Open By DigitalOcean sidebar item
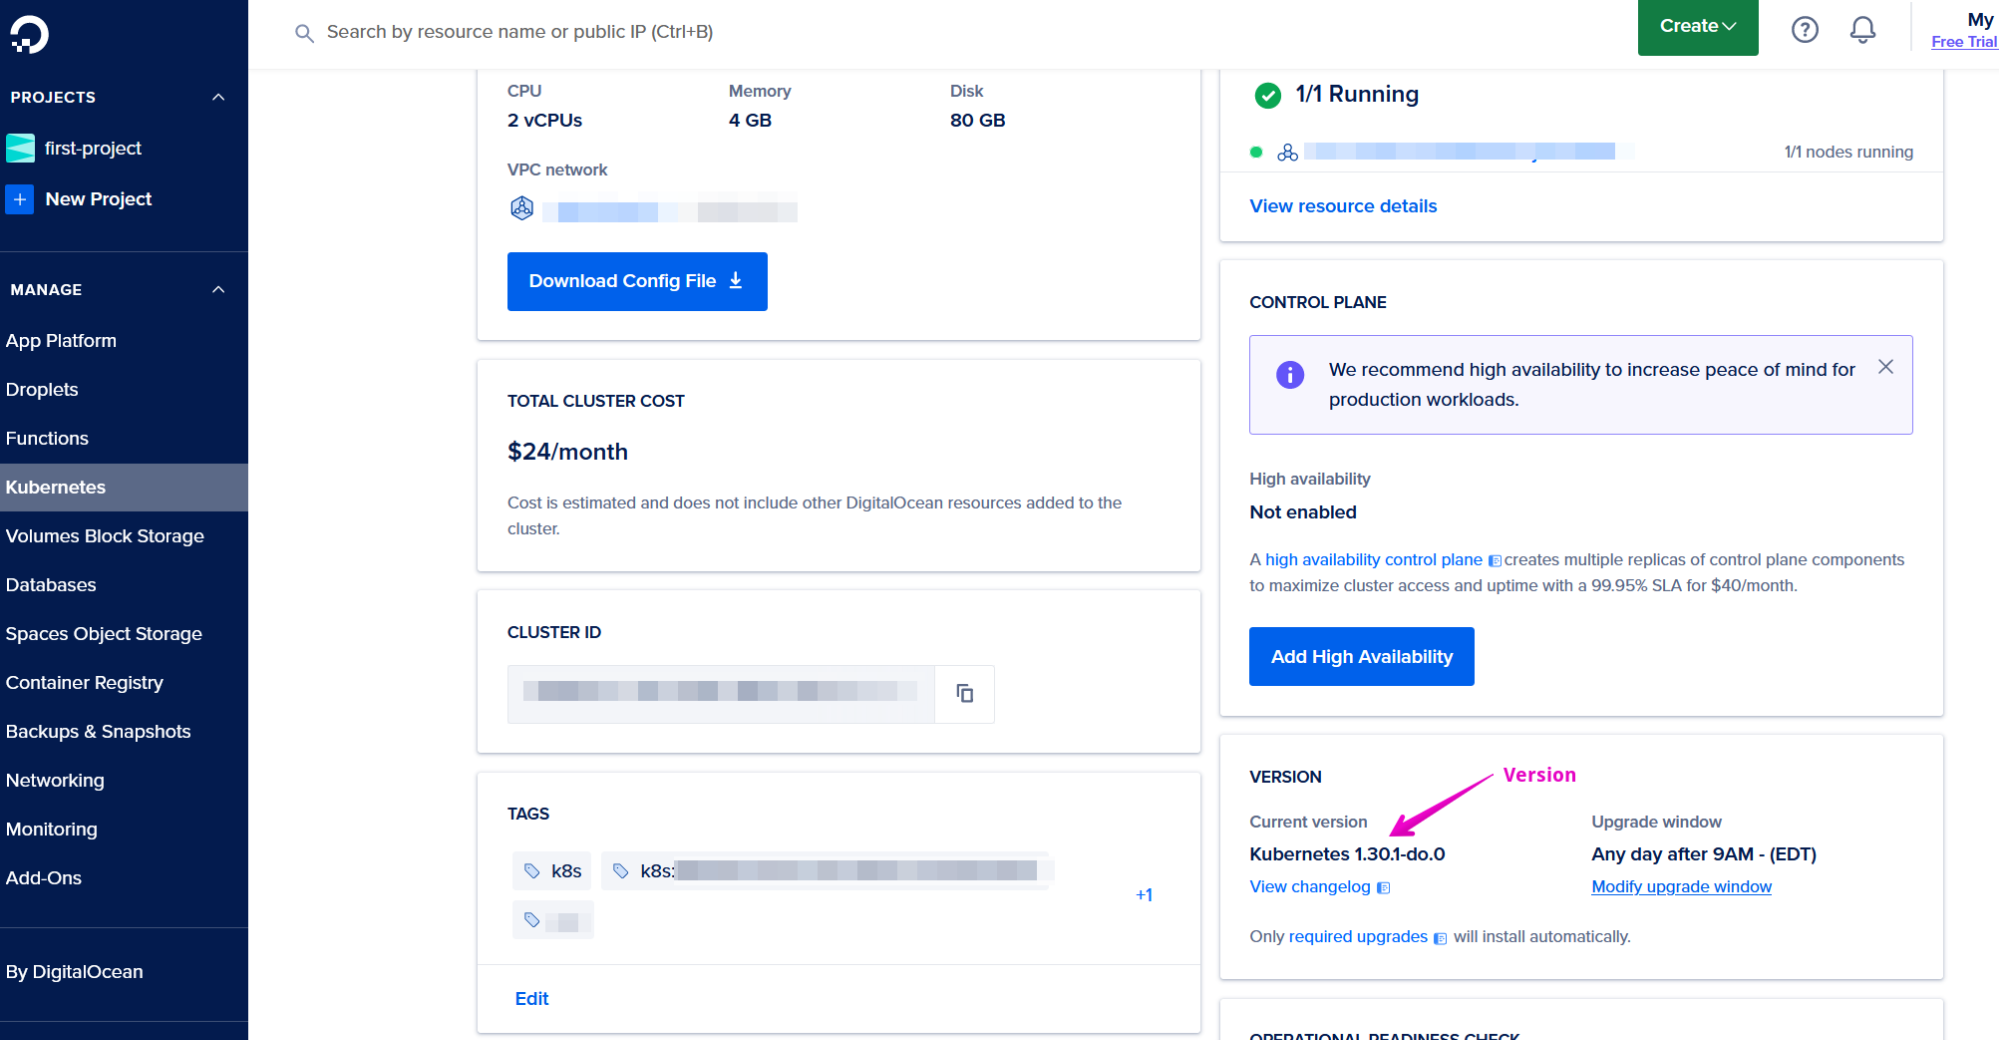The width and height of the screenshot is (1999, 1040). click(x=75, y=972)
